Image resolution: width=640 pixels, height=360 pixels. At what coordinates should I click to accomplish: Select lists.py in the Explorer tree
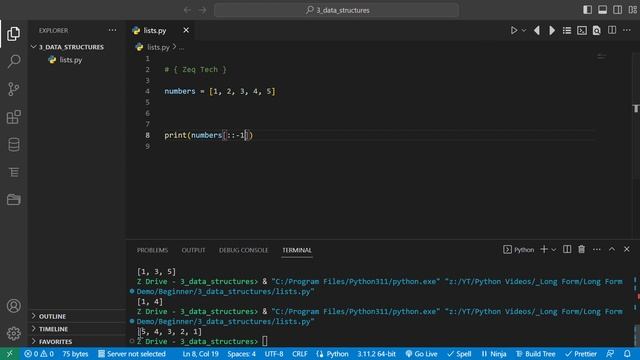point(71,60)
